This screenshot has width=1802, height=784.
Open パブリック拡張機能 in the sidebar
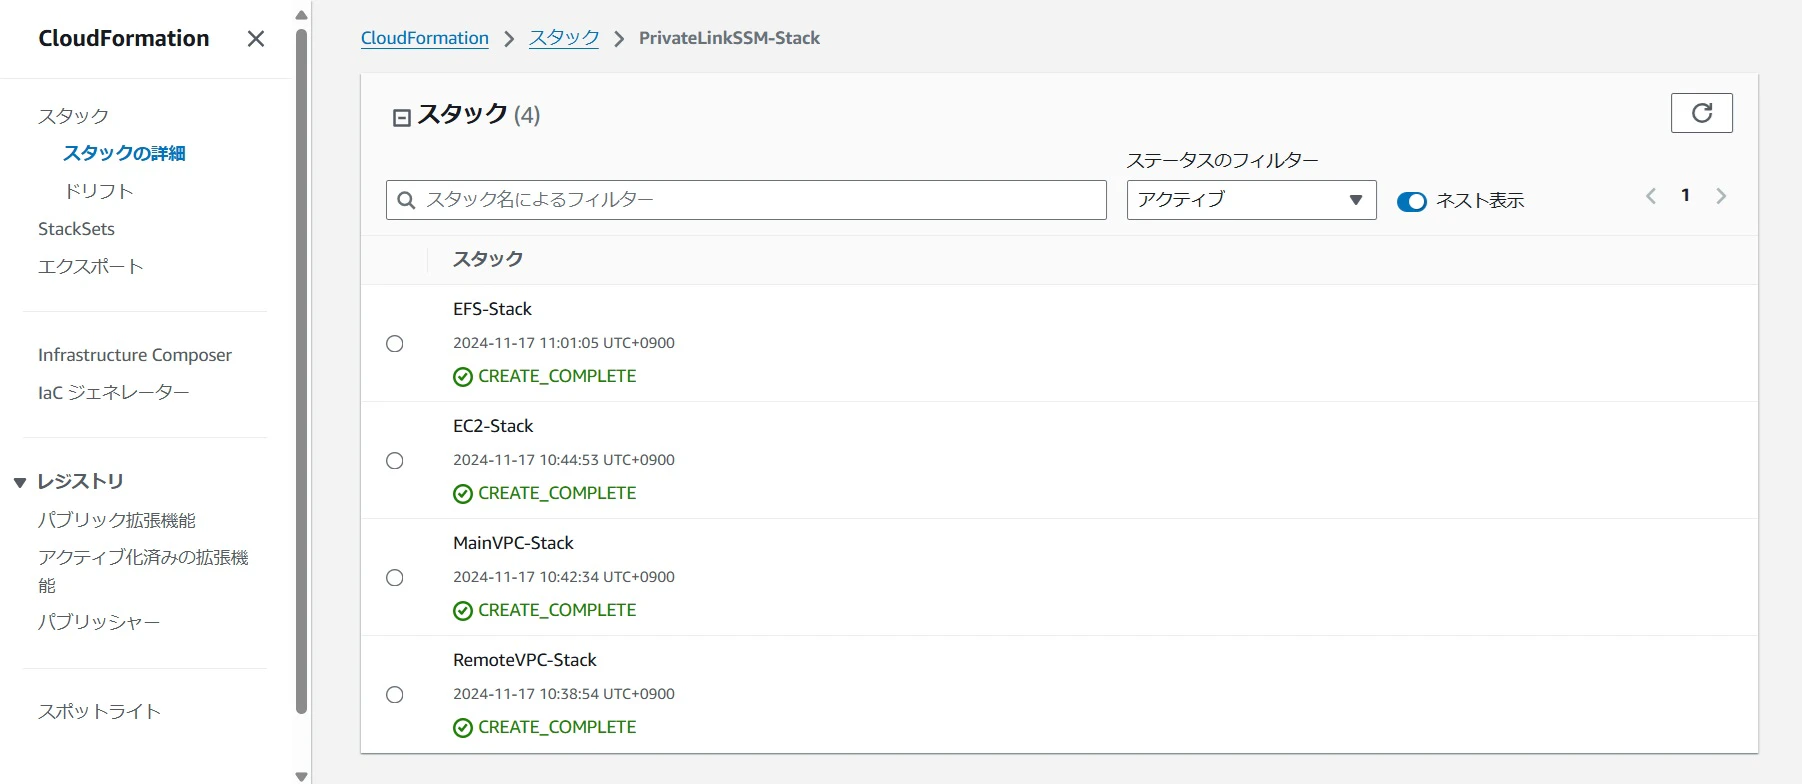[x=117, y=520]
